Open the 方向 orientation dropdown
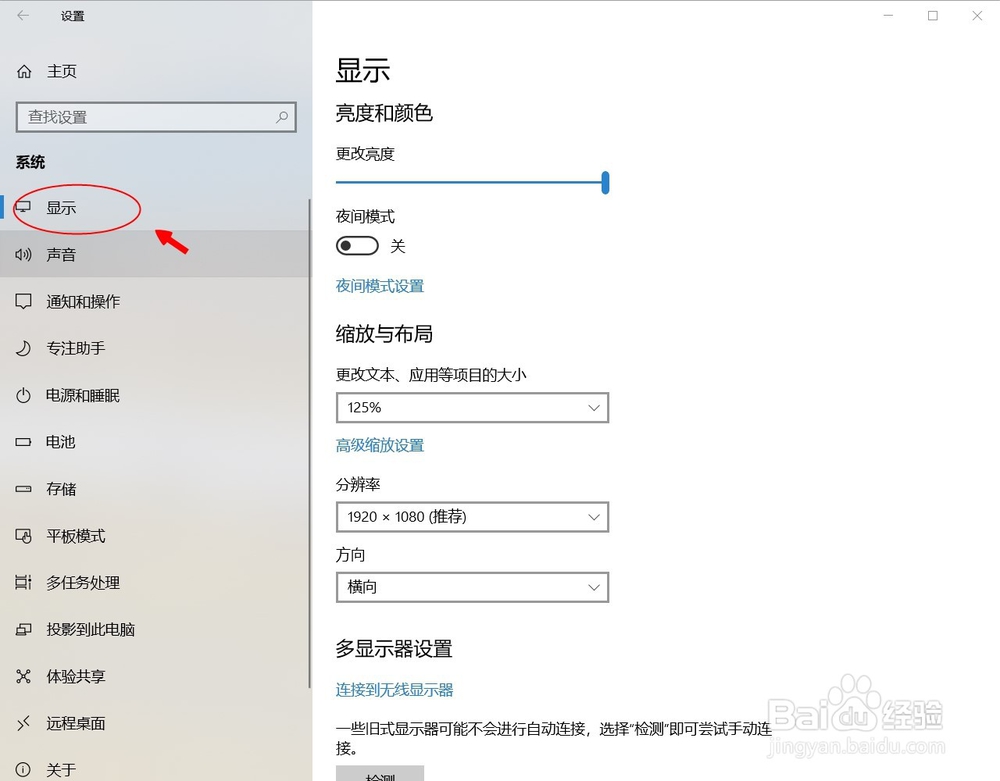The width and height of the screenshot is (1000, 781). 472,587
